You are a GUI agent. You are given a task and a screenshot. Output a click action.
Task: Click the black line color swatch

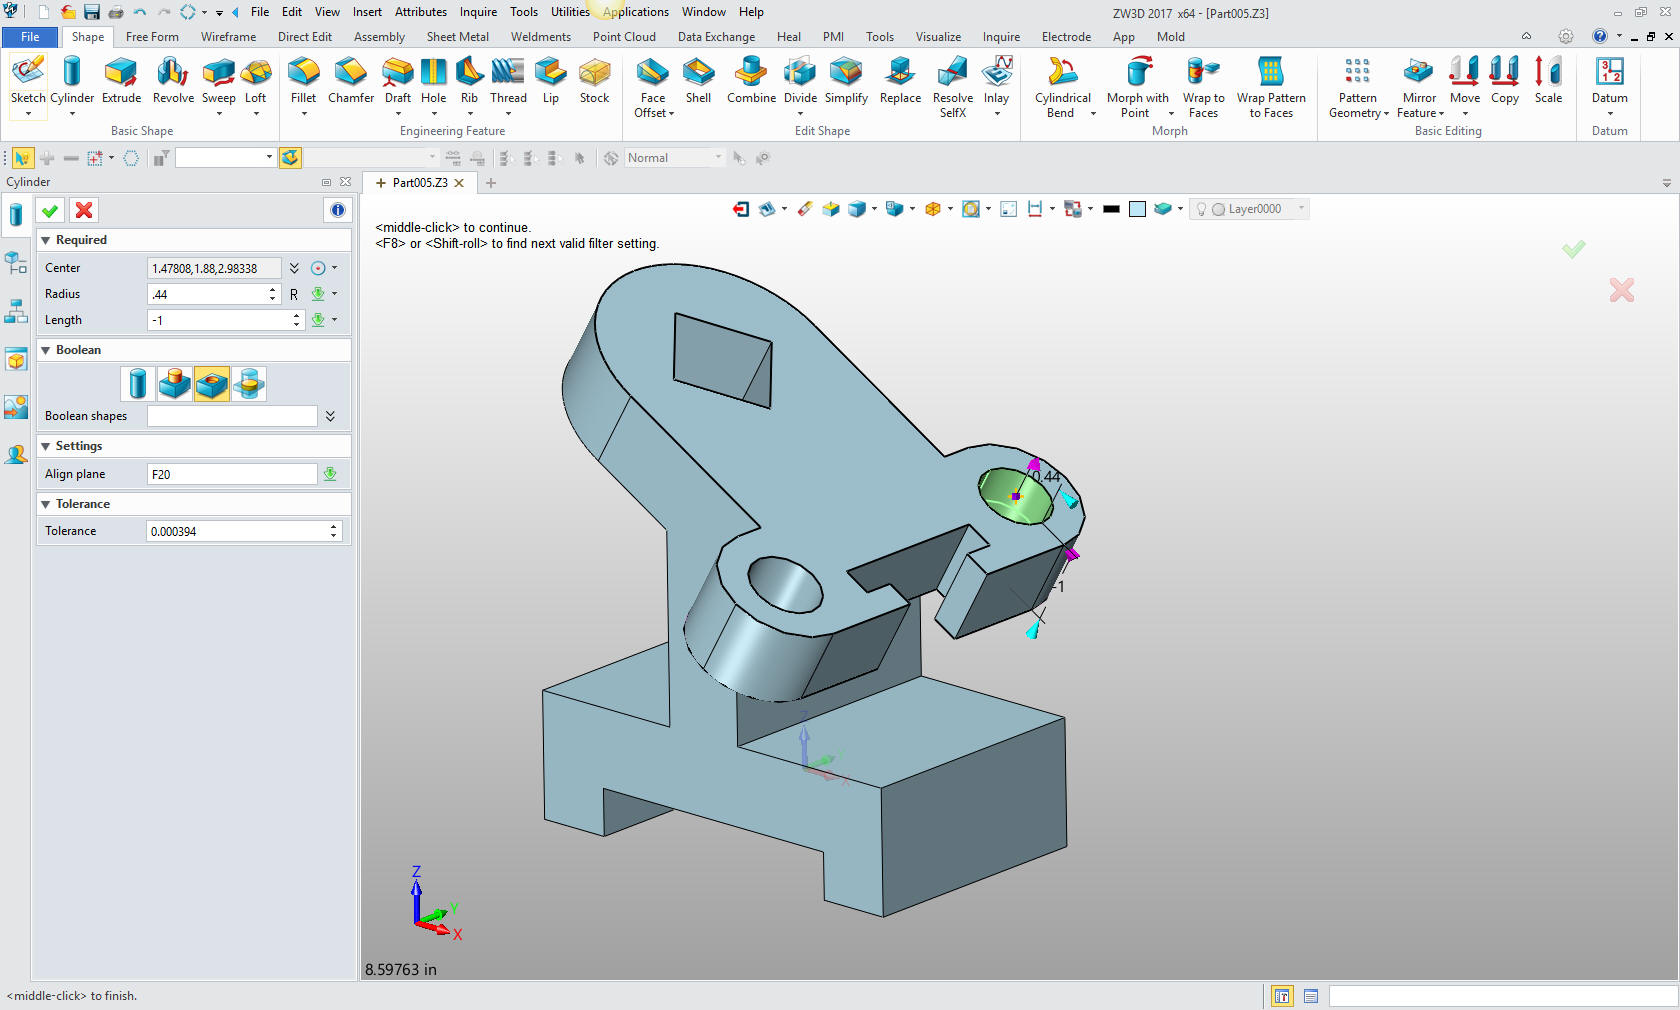[x=1111, y=209]
